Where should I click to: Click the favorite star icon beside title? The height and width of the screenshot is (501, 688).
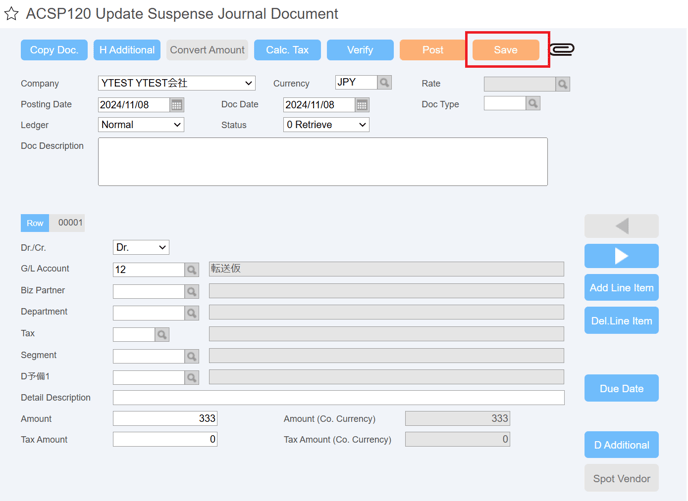pos(11,14)
